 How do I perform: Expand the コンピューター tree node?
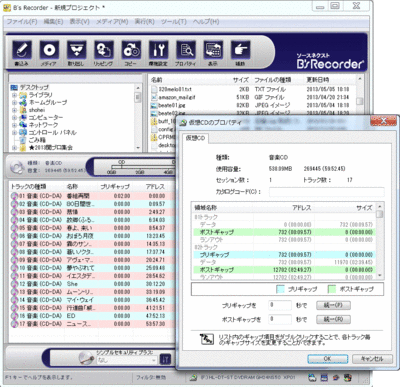click(x=14, y=118)
